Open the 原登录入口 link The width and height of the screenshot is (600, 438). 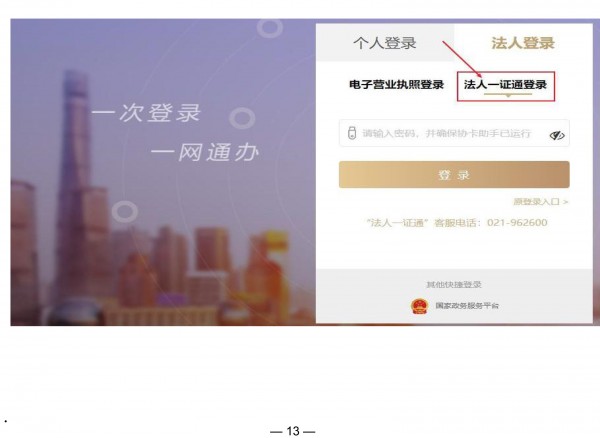(541, 202)
